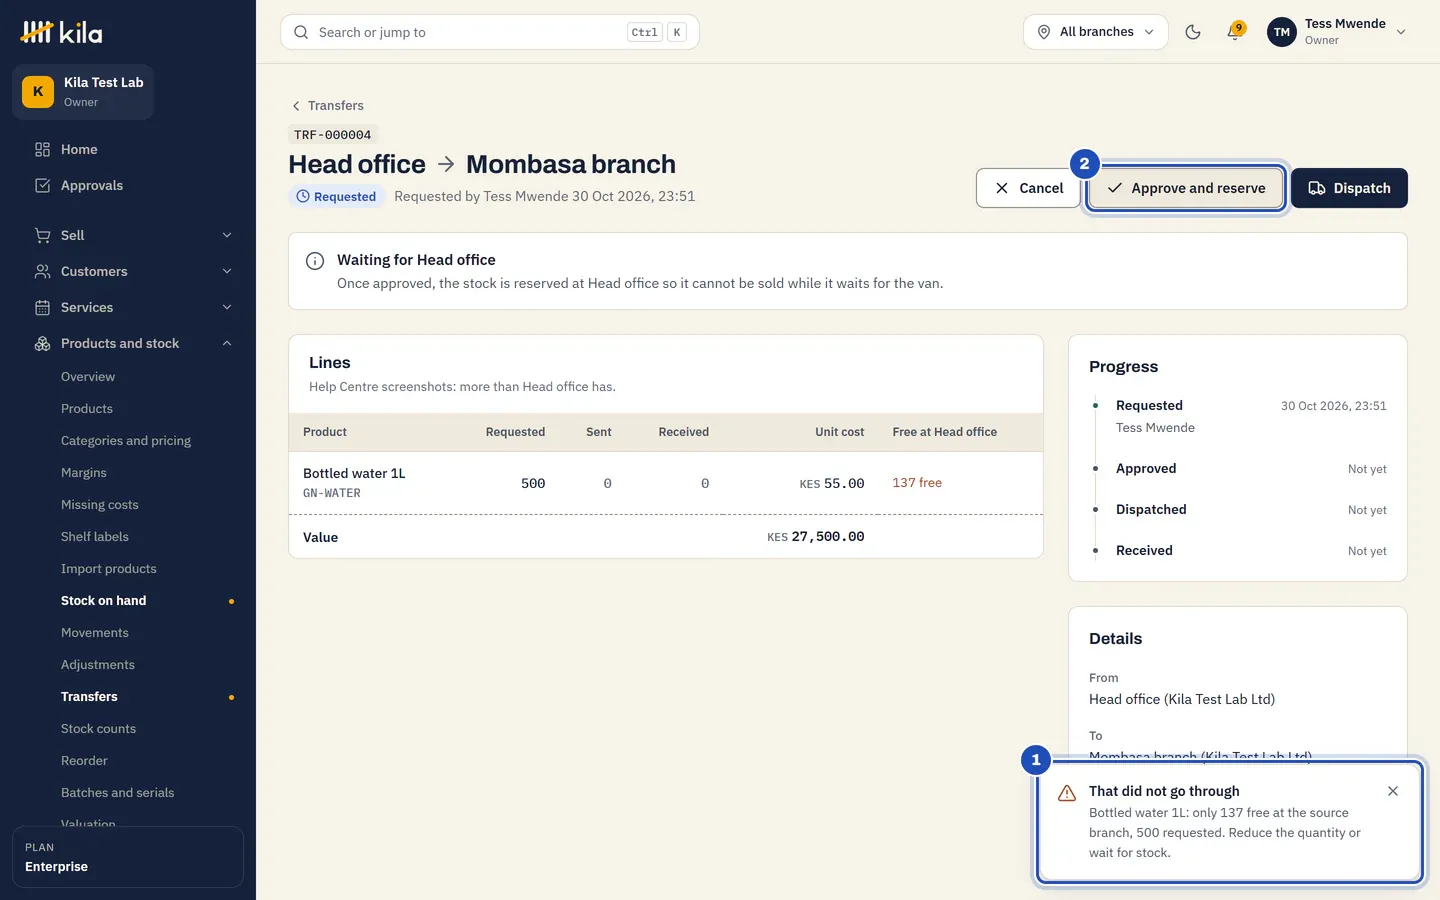Open Missing costs page
Image resolution: width=1440 pixels, height=900 pixels.
click(x=100, y=505)
